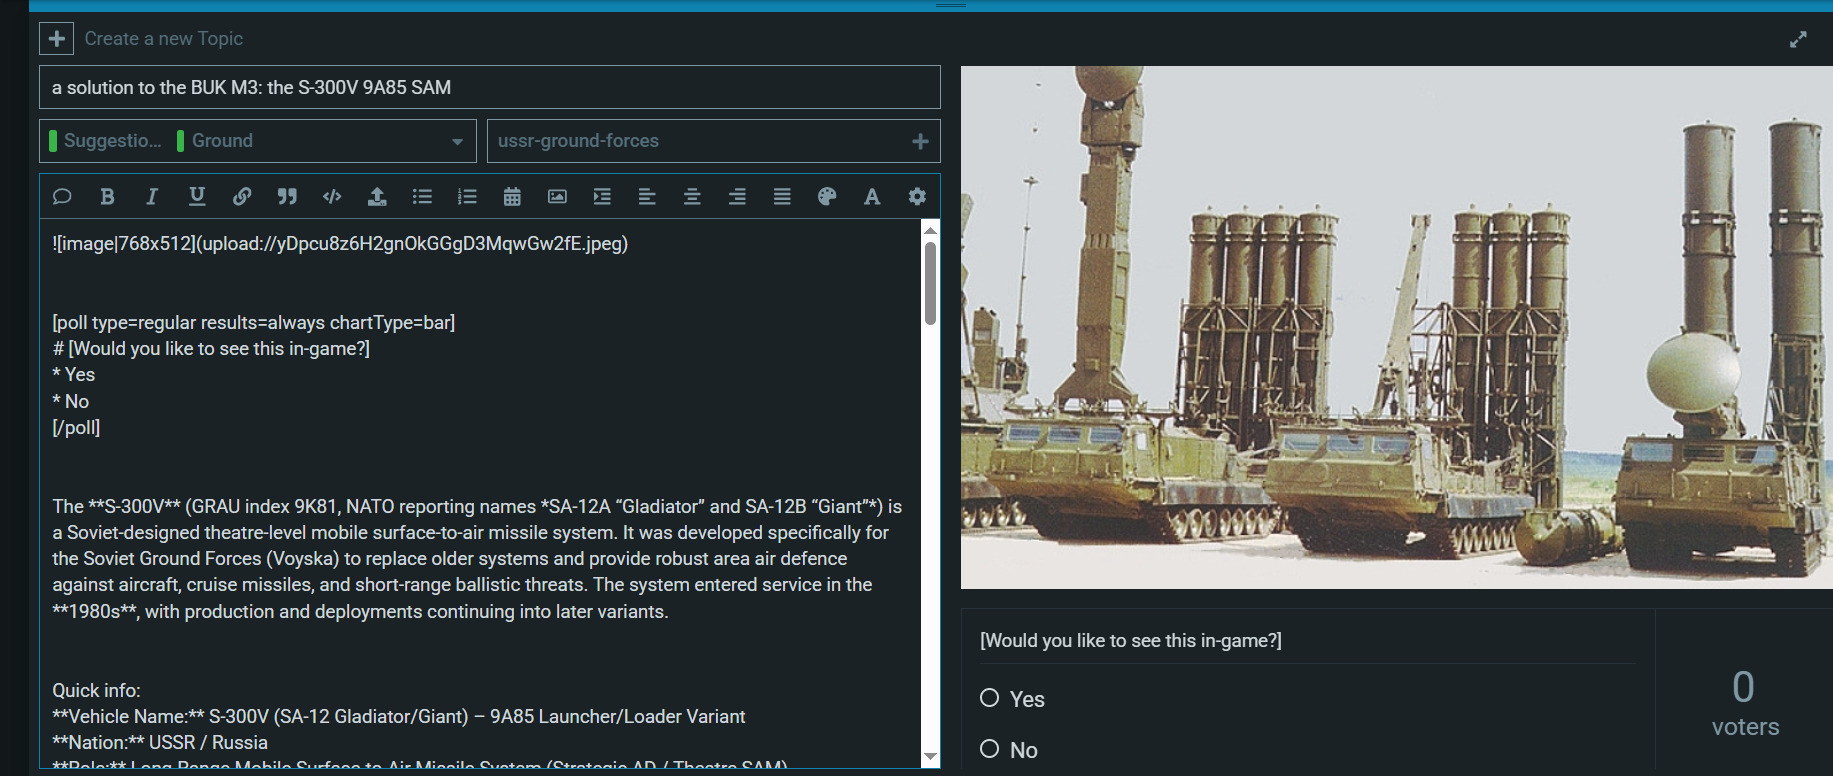
Task: Open the editor options gear menu
Action: point(917,197)
